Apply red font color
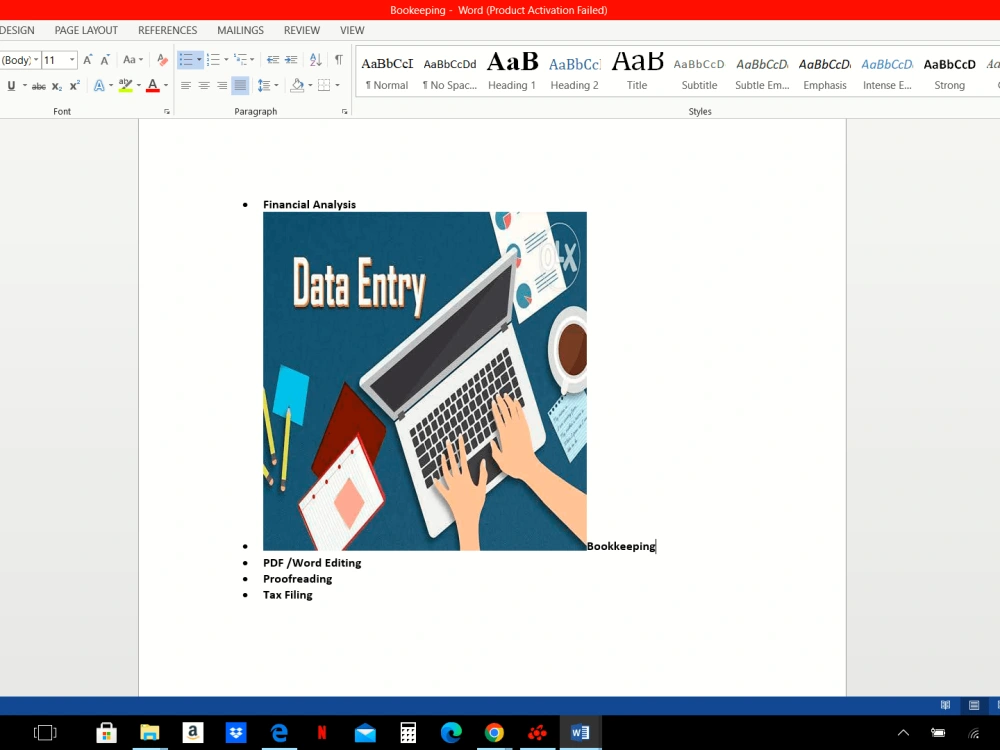The height and width of the screenshot is (750, 1000). pos(152,85)
